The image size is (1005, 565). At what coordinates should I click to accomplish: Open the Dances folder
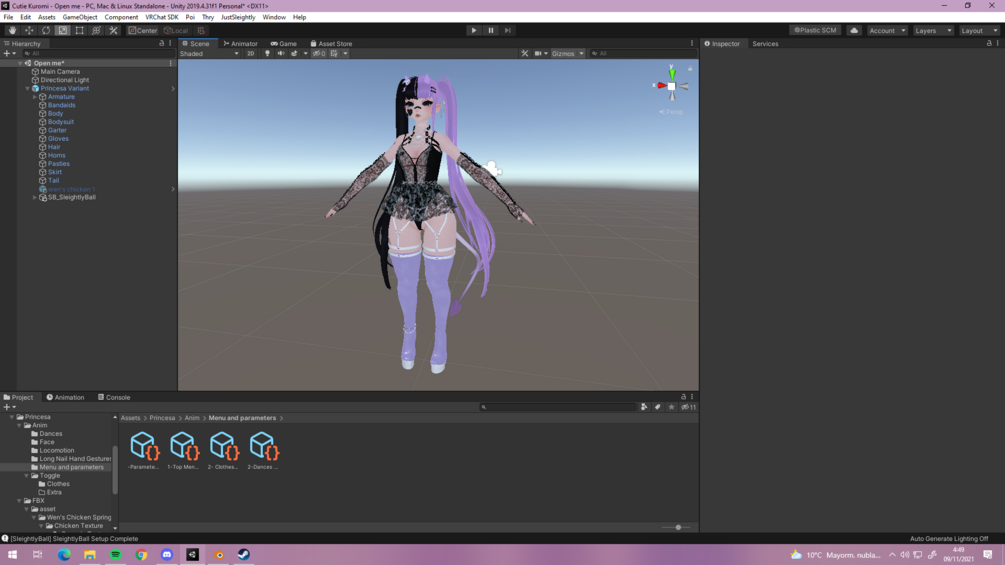(51, 434)
